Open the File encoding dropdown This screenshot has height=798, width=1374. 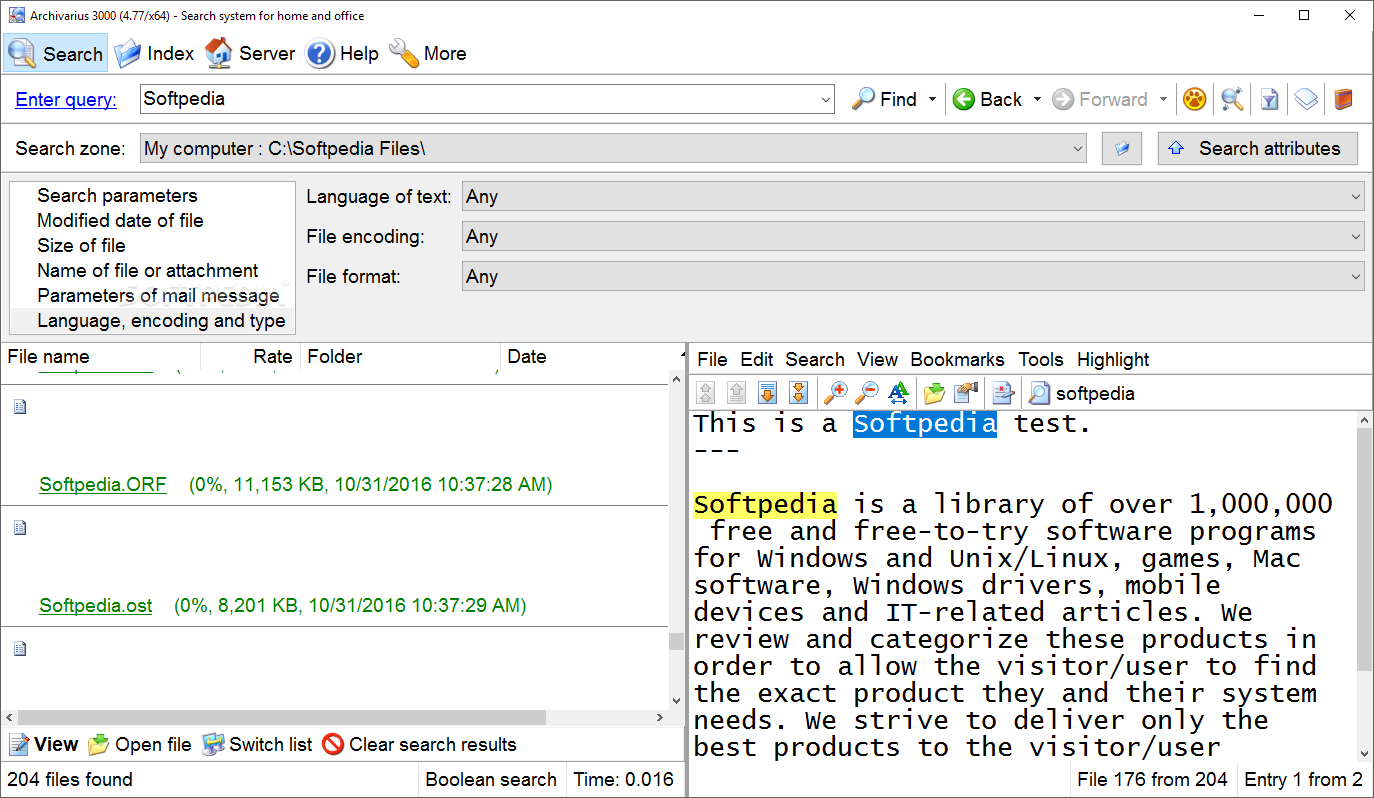pos(913,237)
